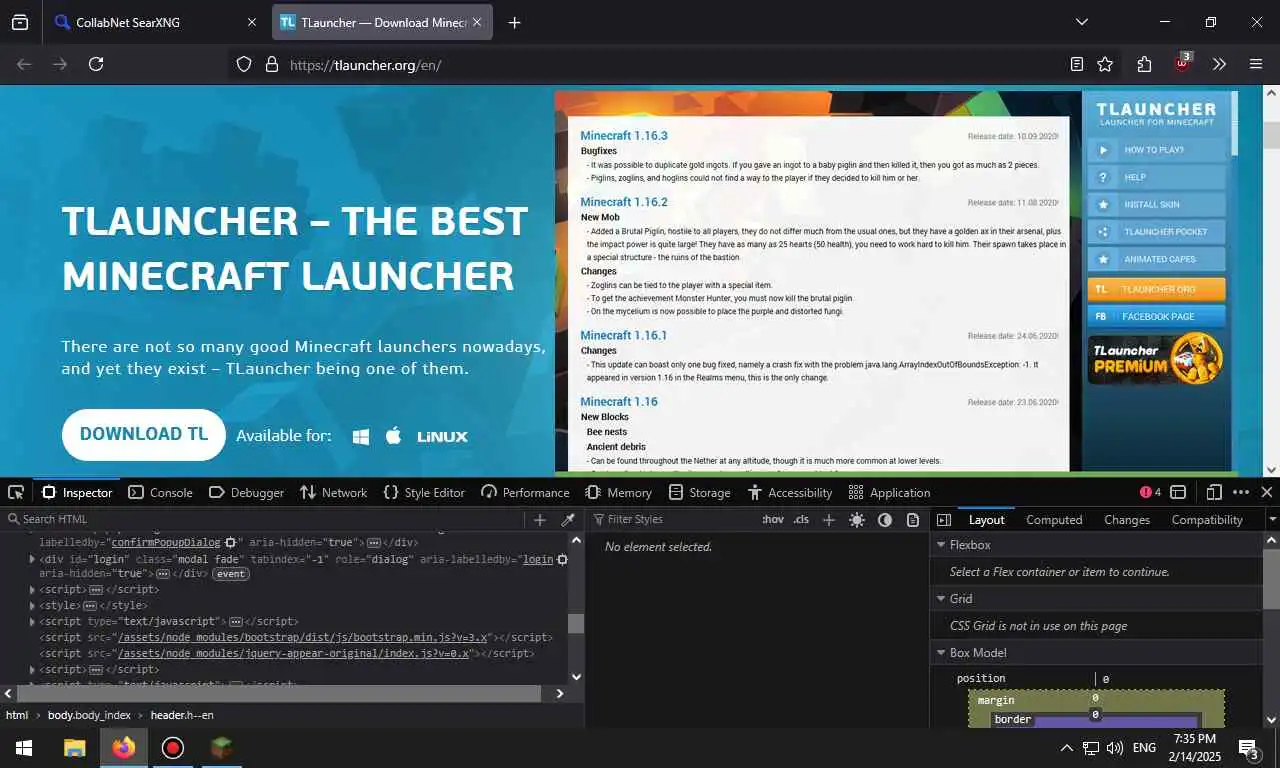Open the Extensions puzzle-piece menu
The width and height of the screenshot is (1280, 768).
click(x=1145, y=64)
